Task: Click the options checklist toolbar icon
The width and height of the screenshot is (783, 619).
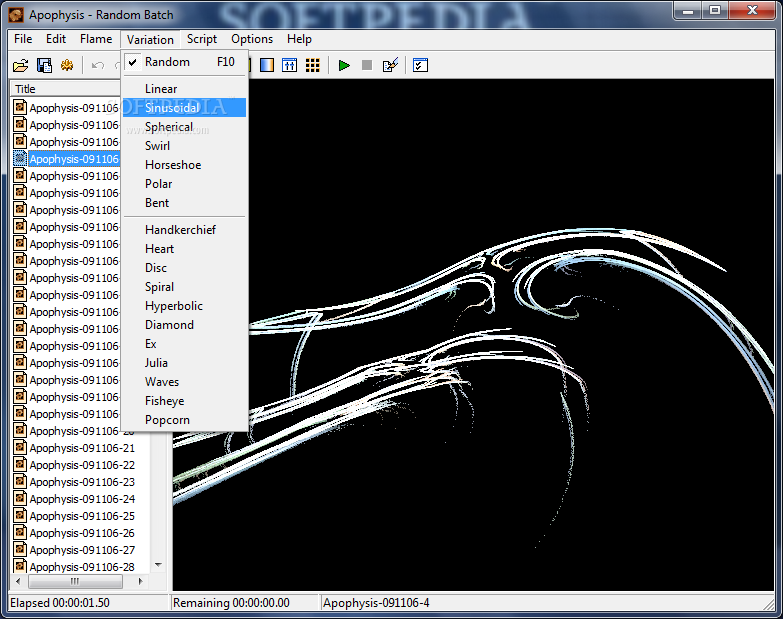Action: coord(420,65)
